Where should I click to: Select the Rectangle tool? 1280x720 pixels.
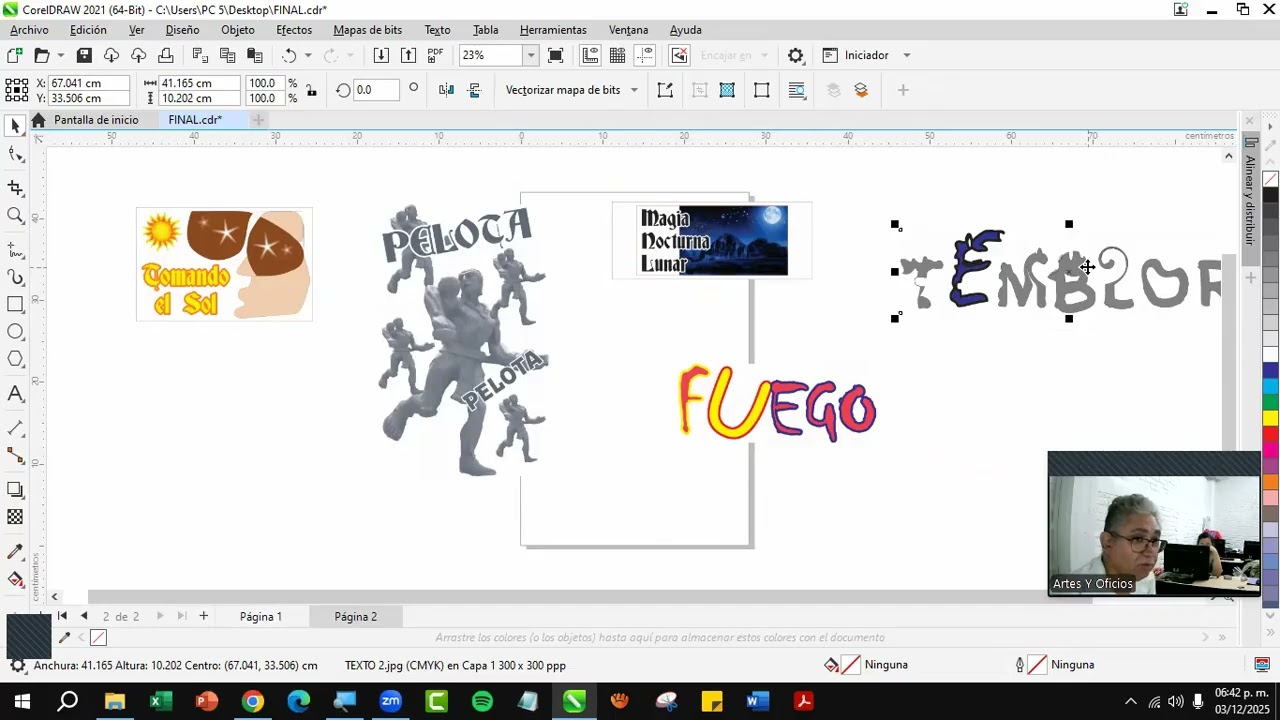coord(15,305)
